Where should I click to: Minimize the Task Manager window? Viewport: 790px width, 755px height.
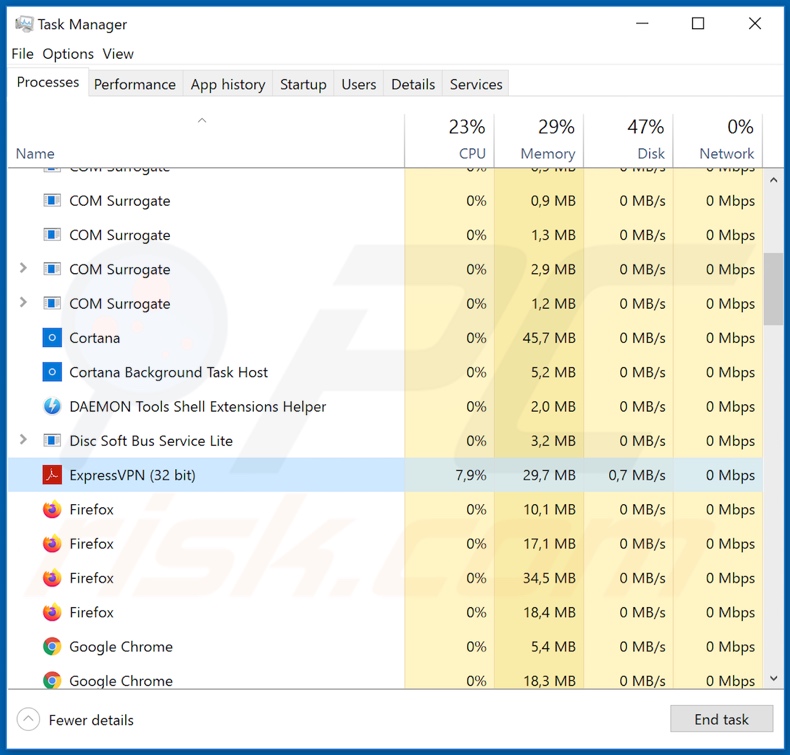pyautogui.click(x=642, y=23)
